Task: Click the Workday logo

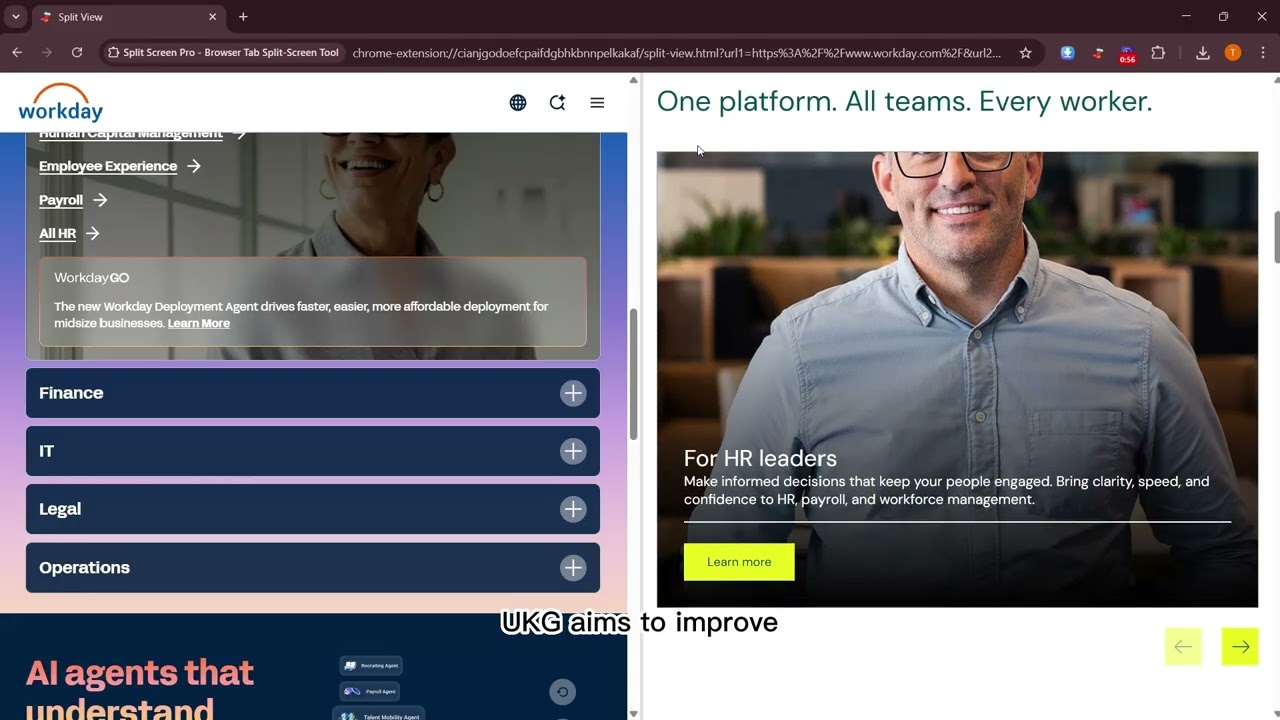Action: tap(60, 102)
